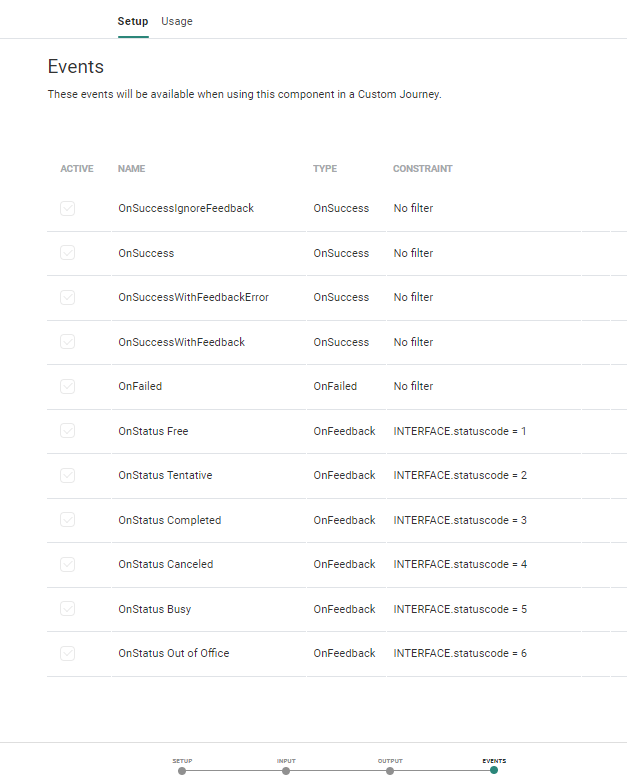Select the Setup tab

(x=132, y=21)
